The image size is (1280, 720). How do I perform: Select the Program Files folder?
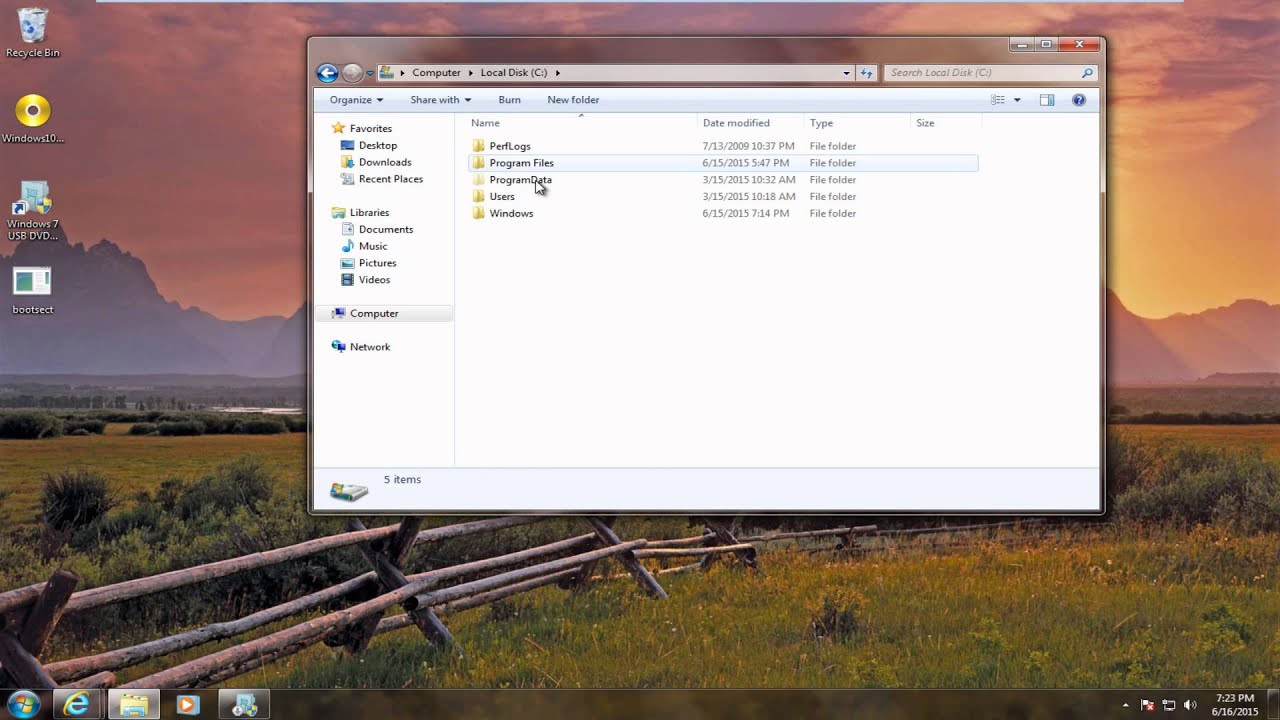click(x=723, y=163)
